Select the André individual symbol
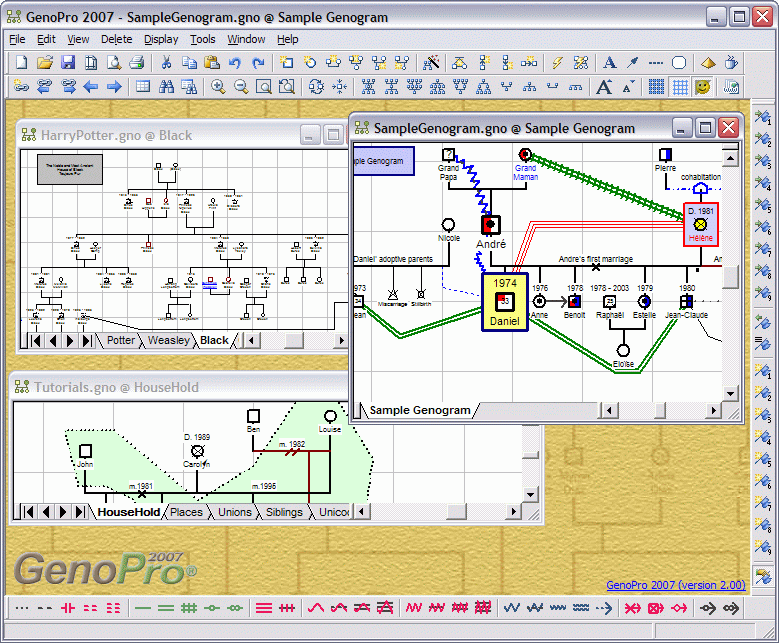The width and height of the screenshot is (779, 643). tap(491, 225)
